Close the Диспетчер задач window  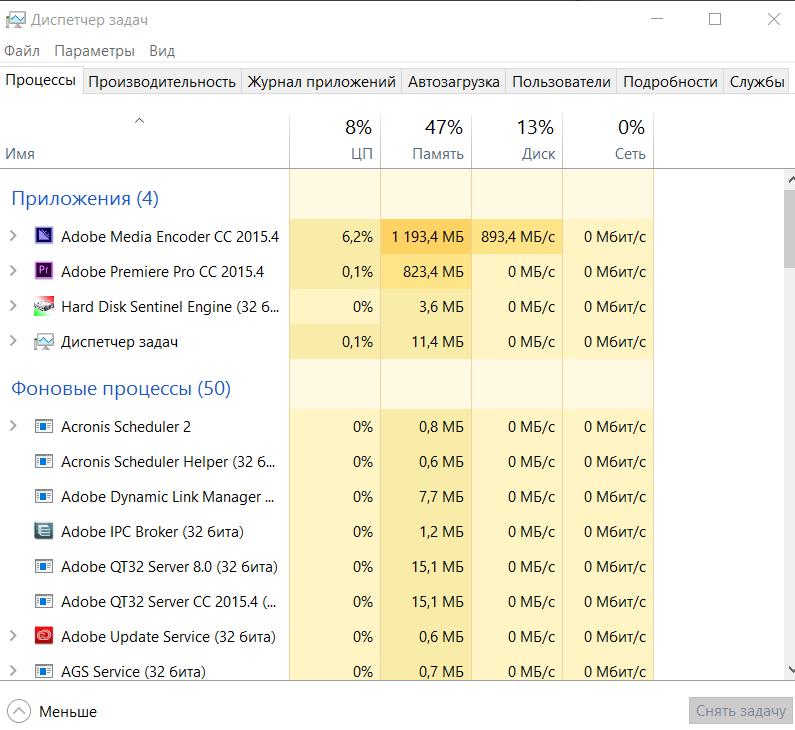(x=774, y=19)
